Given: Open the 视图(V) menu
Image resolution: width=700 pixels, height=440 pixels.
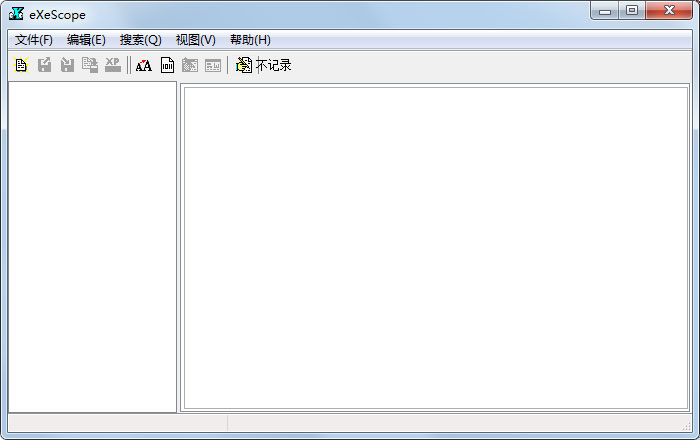Looking at the screenshot, I should tap(195, 40).
